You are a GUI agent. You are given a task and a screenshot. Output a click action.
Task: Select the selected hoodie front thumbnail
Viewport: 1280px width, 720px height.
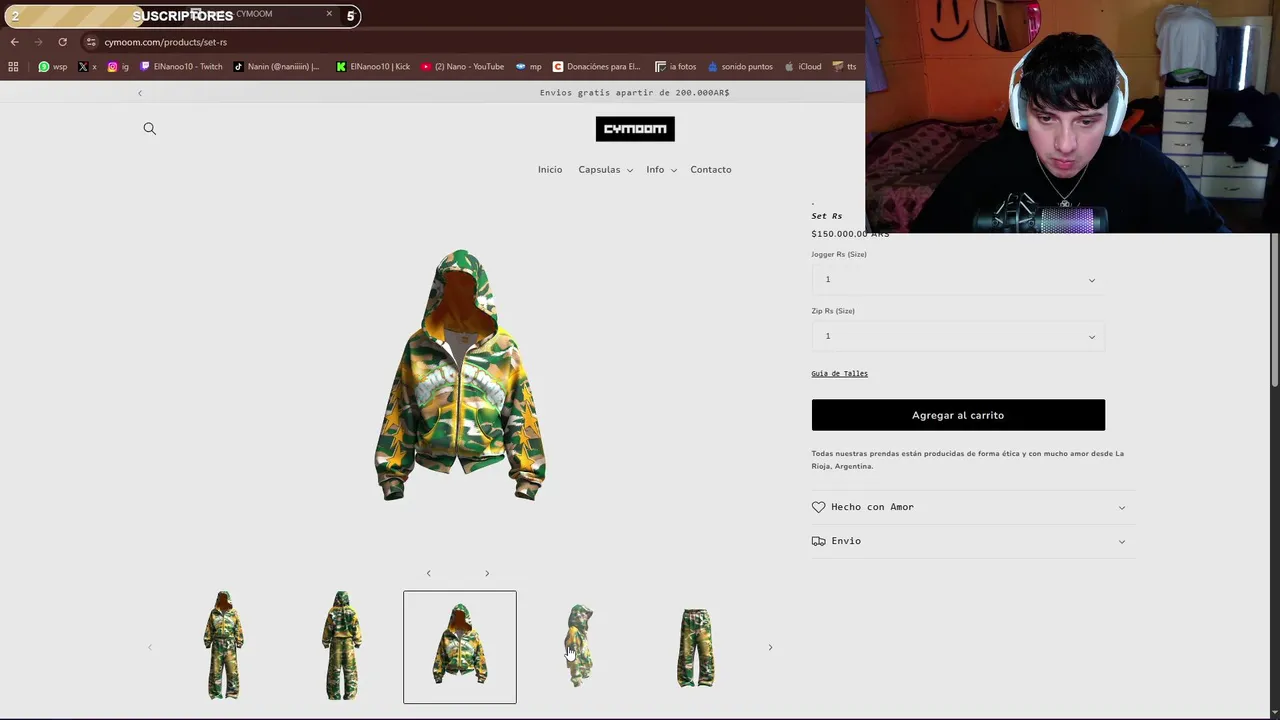point(460,647)
